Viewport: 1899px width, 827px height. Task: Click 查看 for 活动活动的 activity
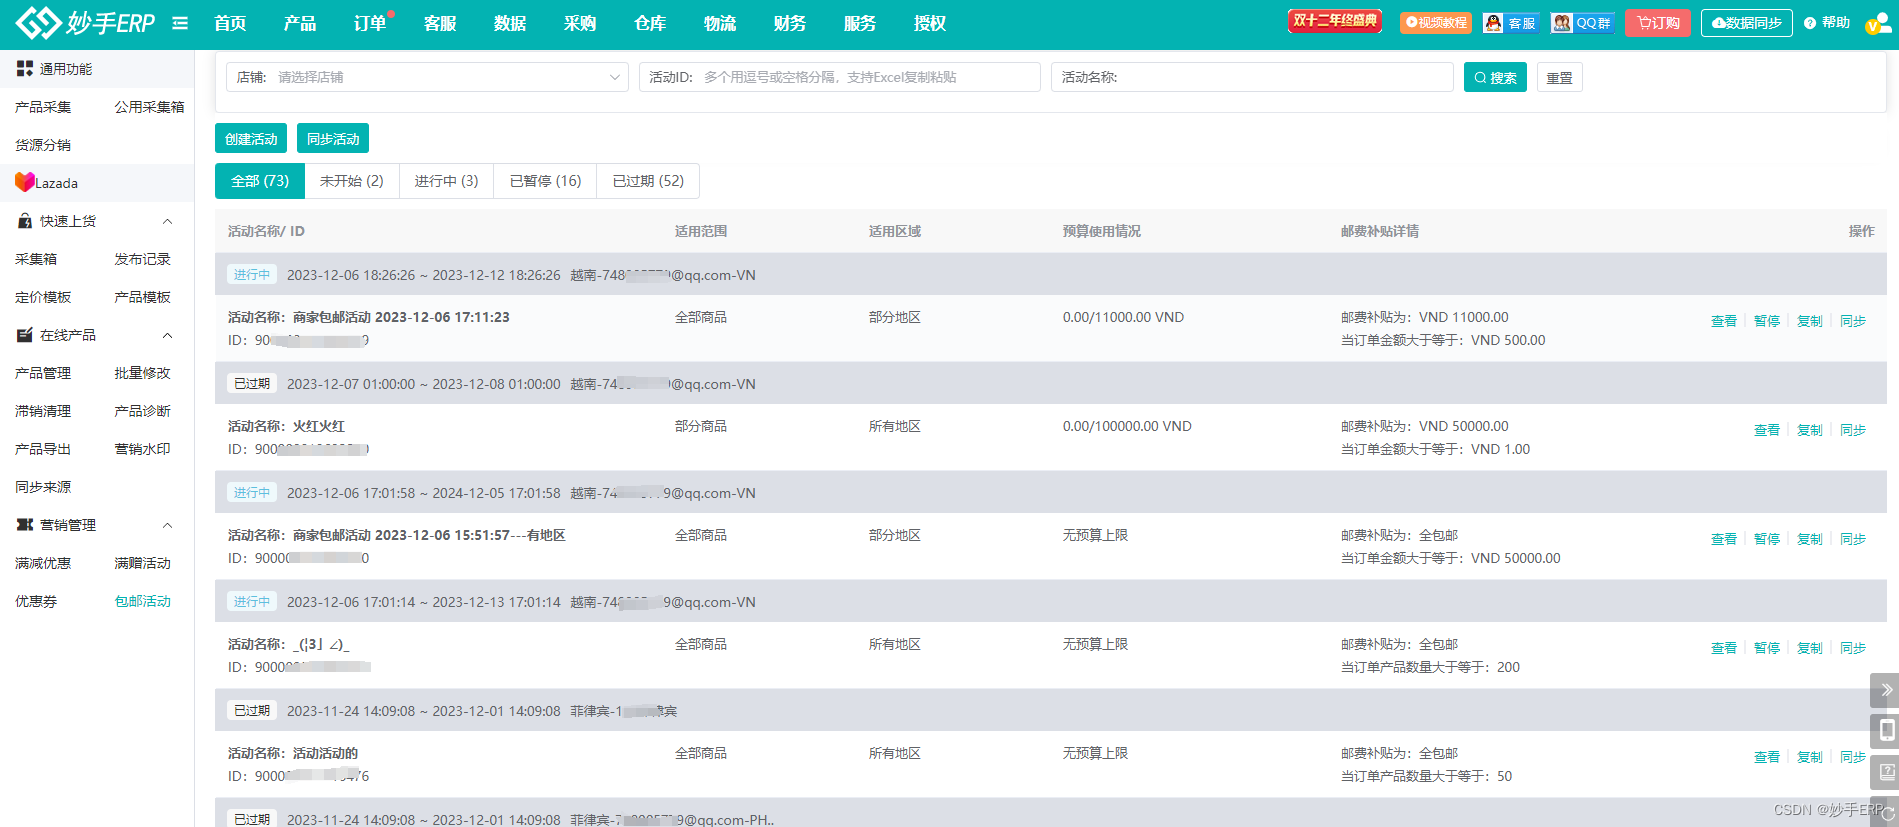[x=1767, y=757]
